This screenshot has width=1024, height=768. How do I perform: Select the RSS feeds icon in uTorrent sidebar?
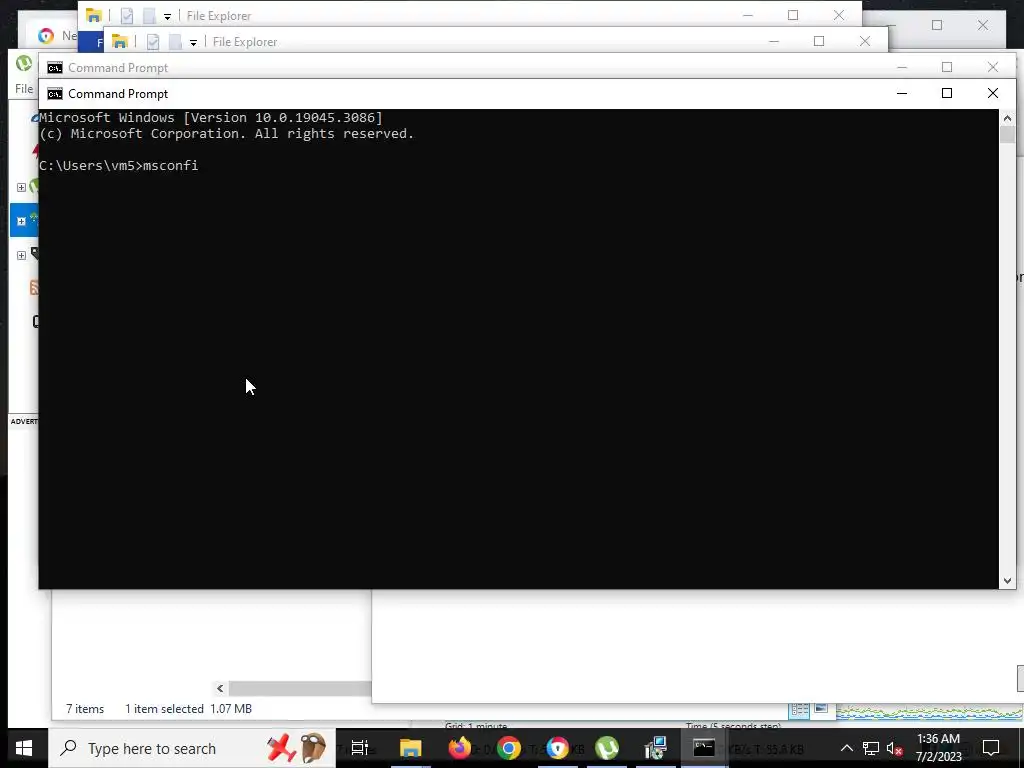[x=34, y=287]
